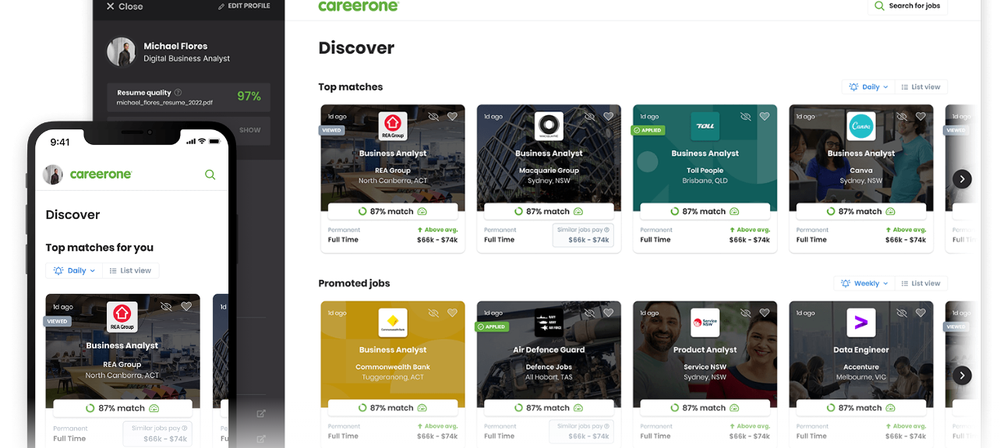This screenshot has height=448, width=1000.
Task: Favorite the Canva job
Action: 920,117
